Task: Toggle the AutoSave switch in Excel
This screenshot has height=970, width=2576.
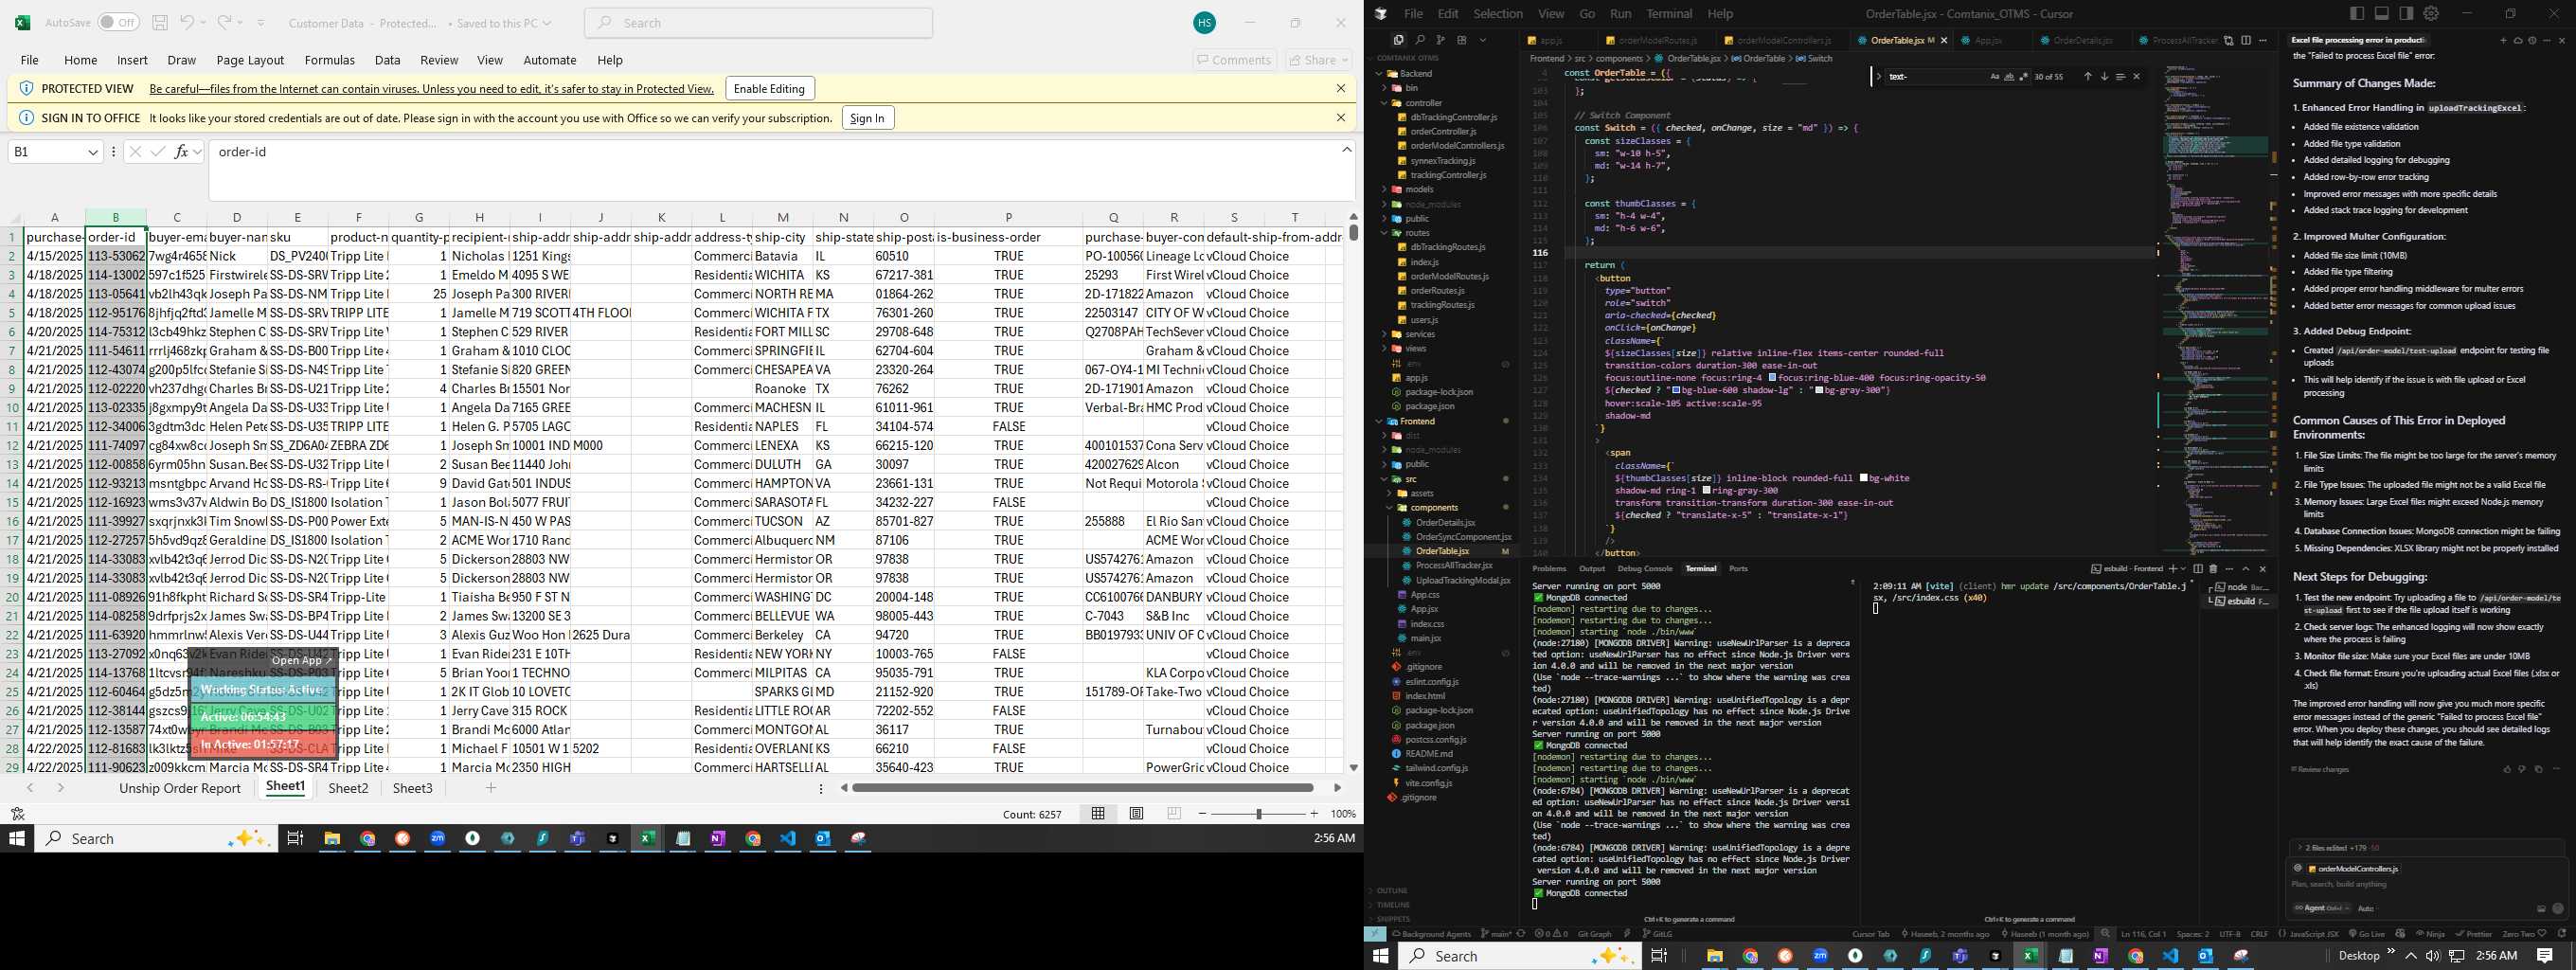Action: pyautogui.click(x=118, y=22)
